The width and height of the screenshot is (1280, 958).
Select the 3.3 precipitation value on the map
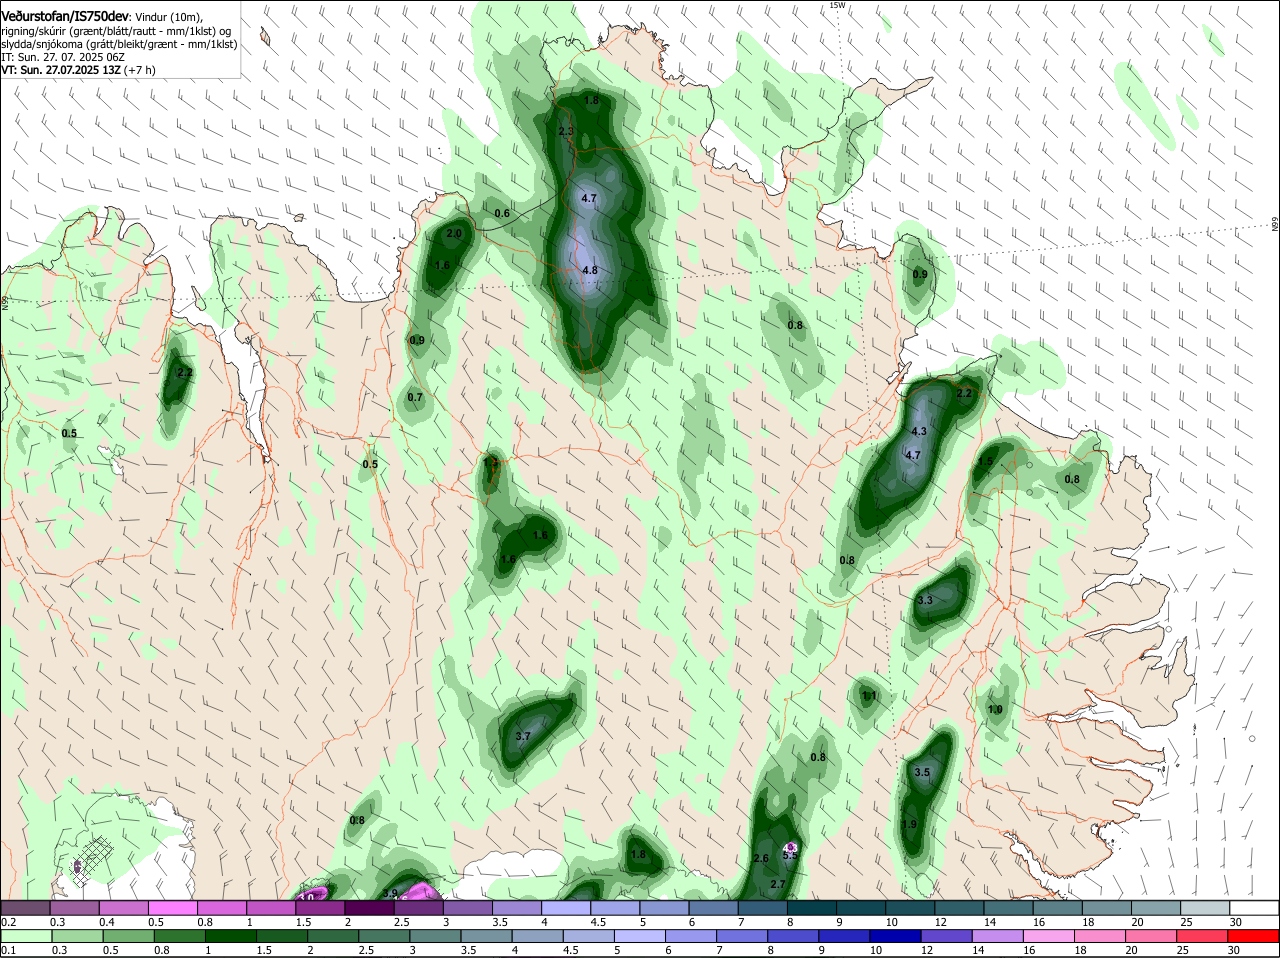pos(925,600)
